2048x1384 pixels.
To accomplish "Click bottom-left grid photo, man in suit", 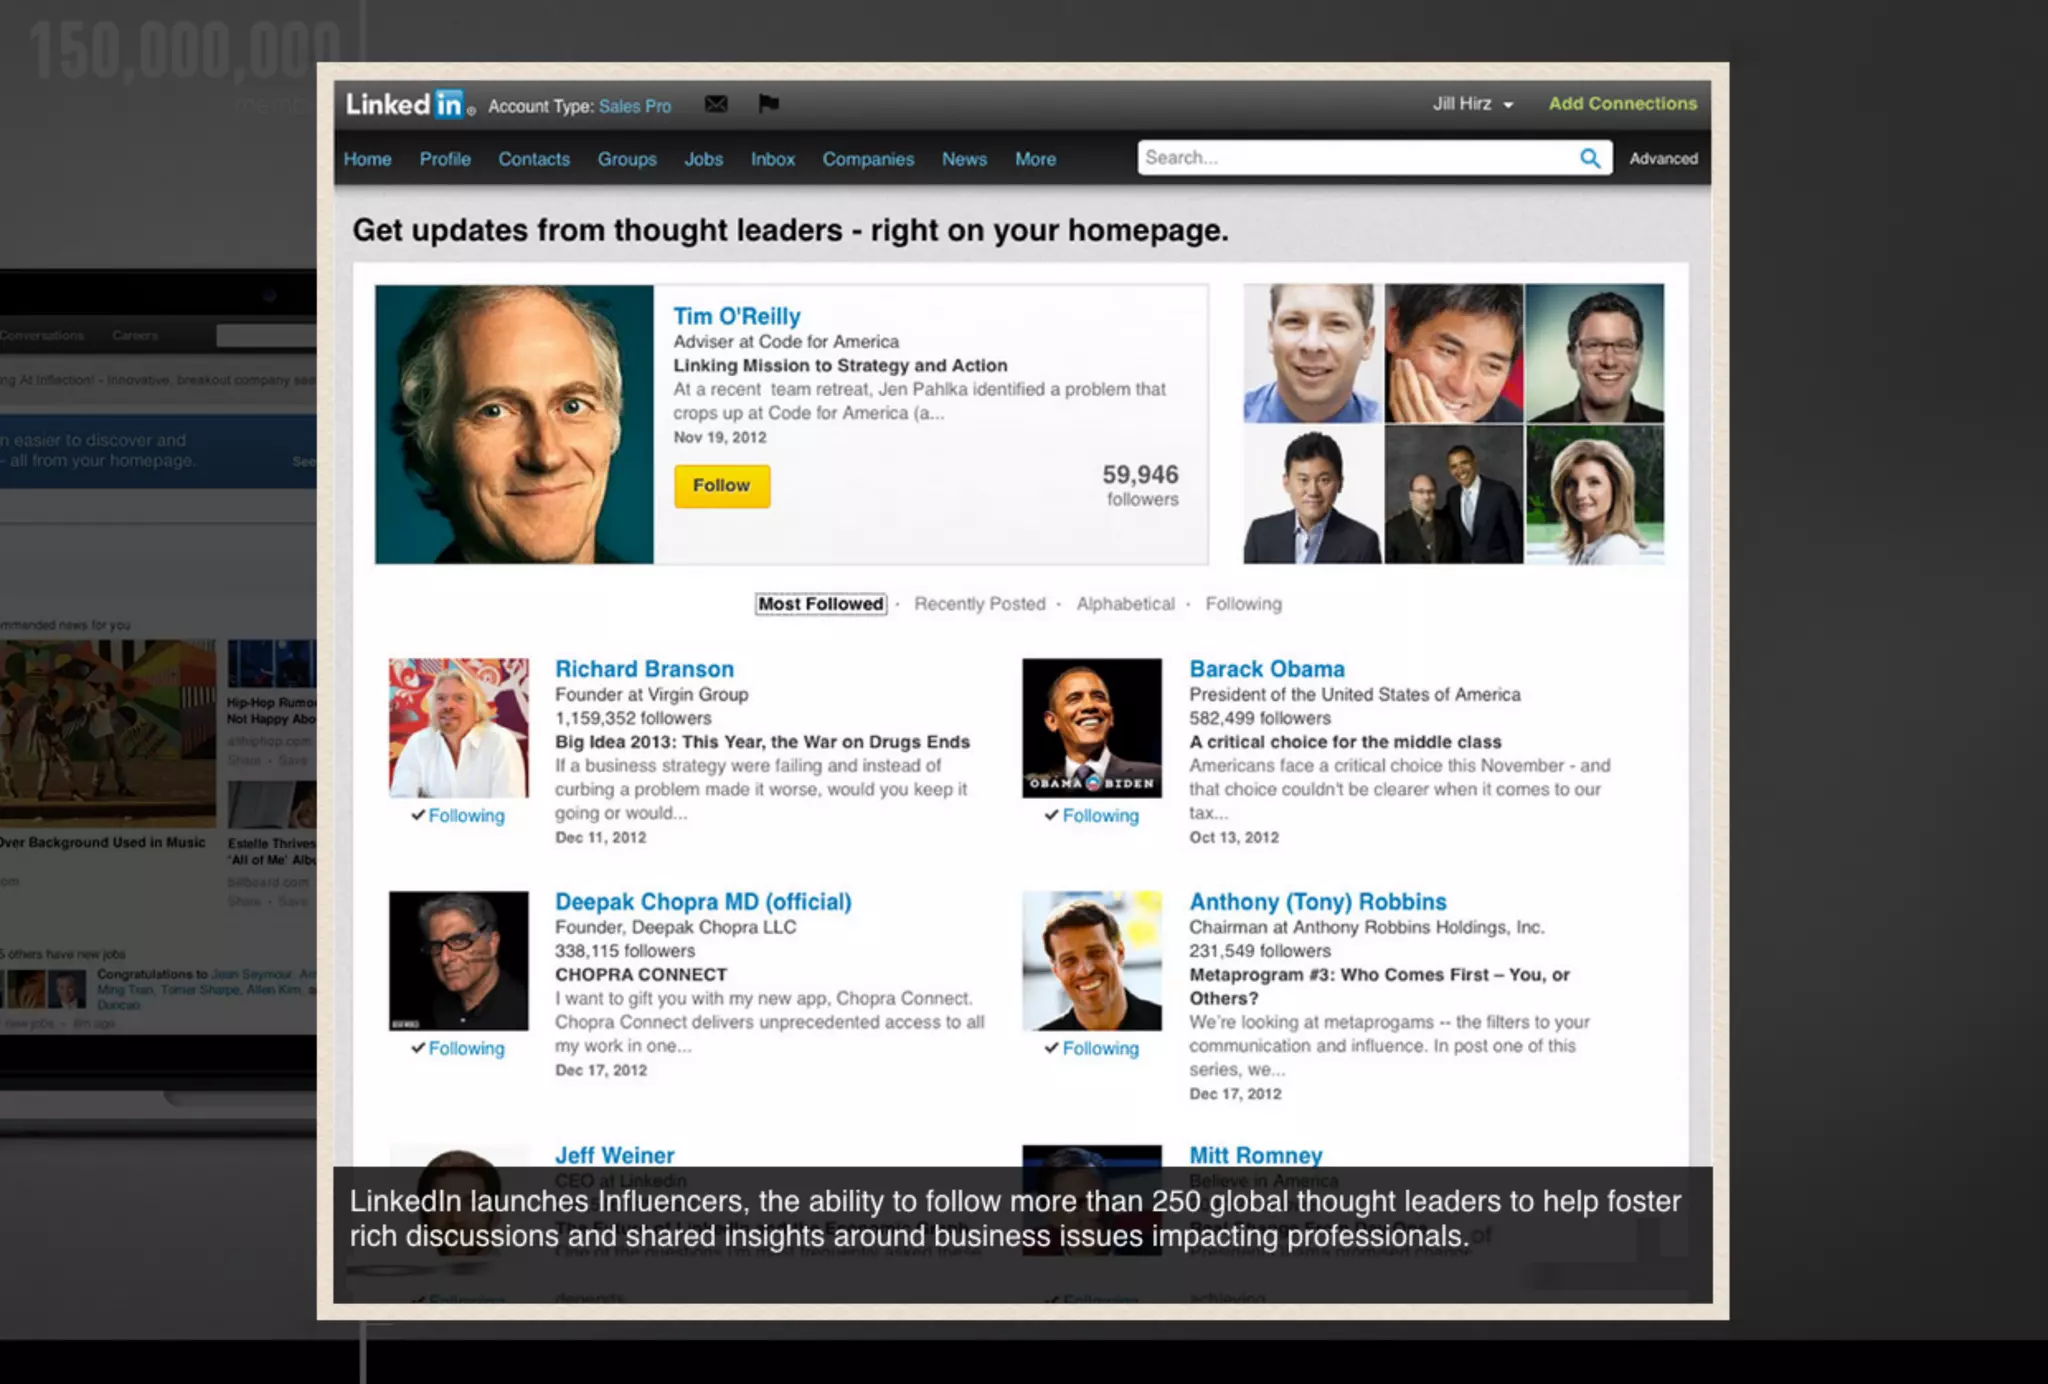I will tap(1311, 494).
